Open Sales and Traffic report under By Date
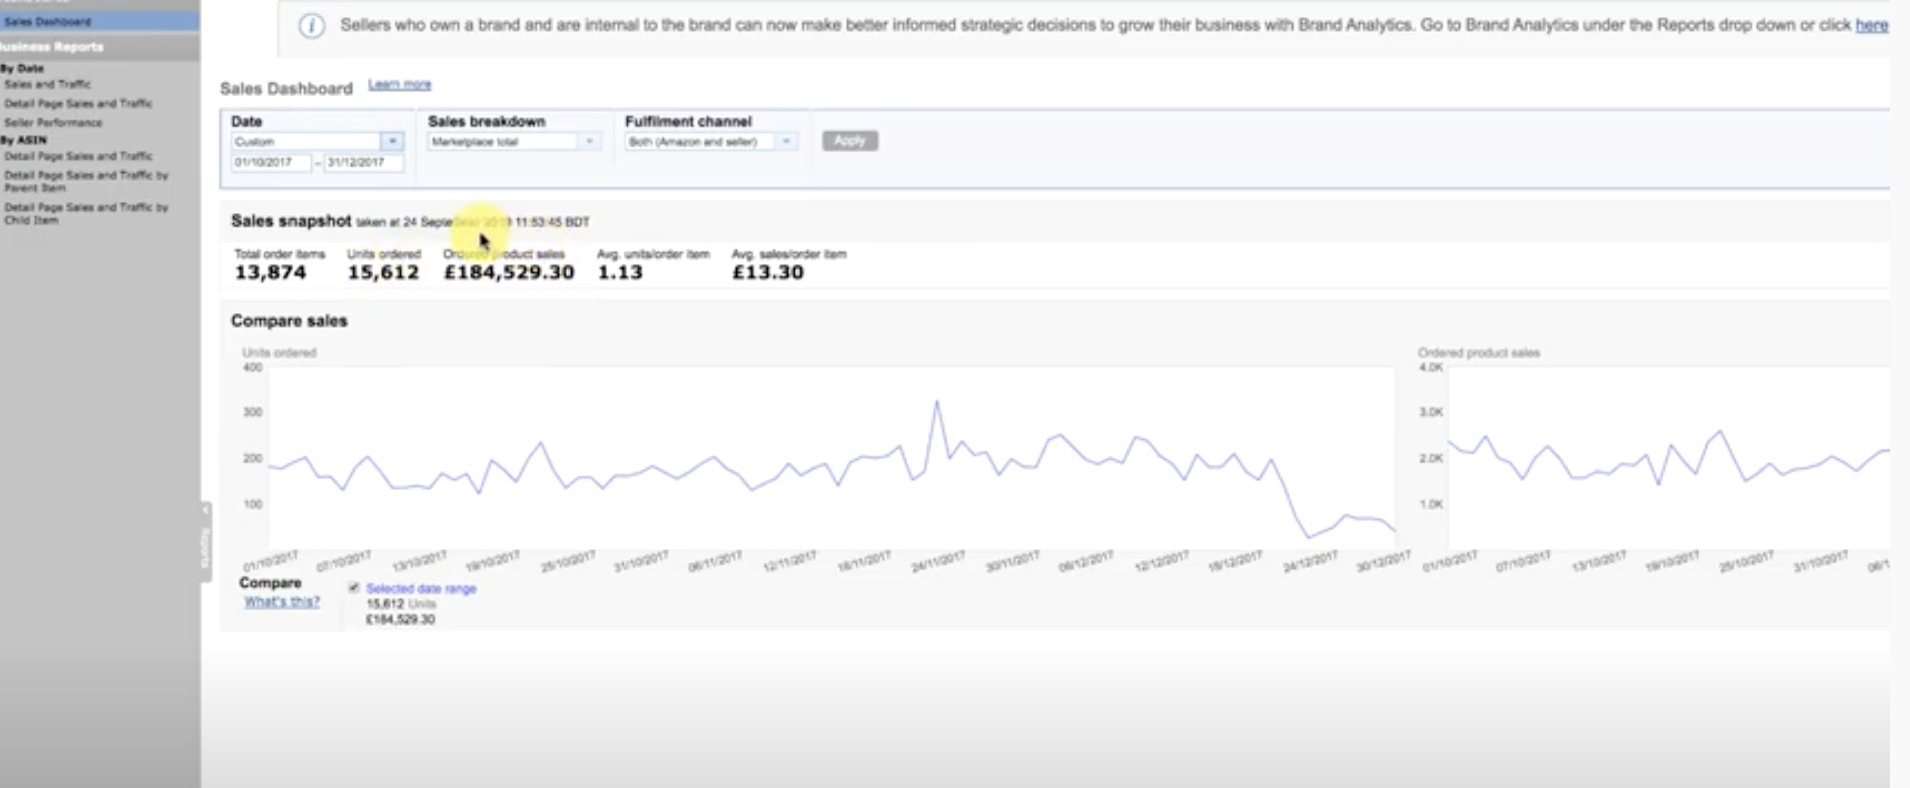1910x788 pixels. pyautogui.click(x=47, y=84)
